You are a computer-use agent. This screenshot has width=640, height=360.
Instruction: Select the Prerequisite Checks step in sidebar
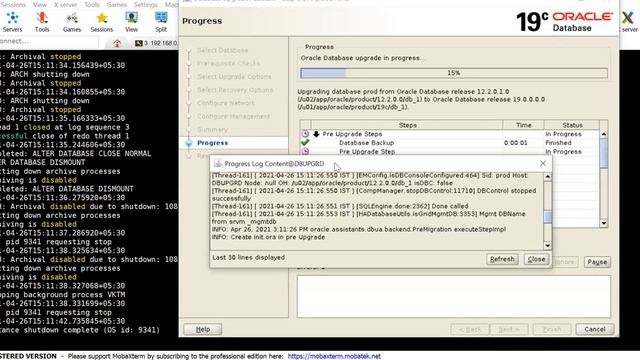pos(228,63)
